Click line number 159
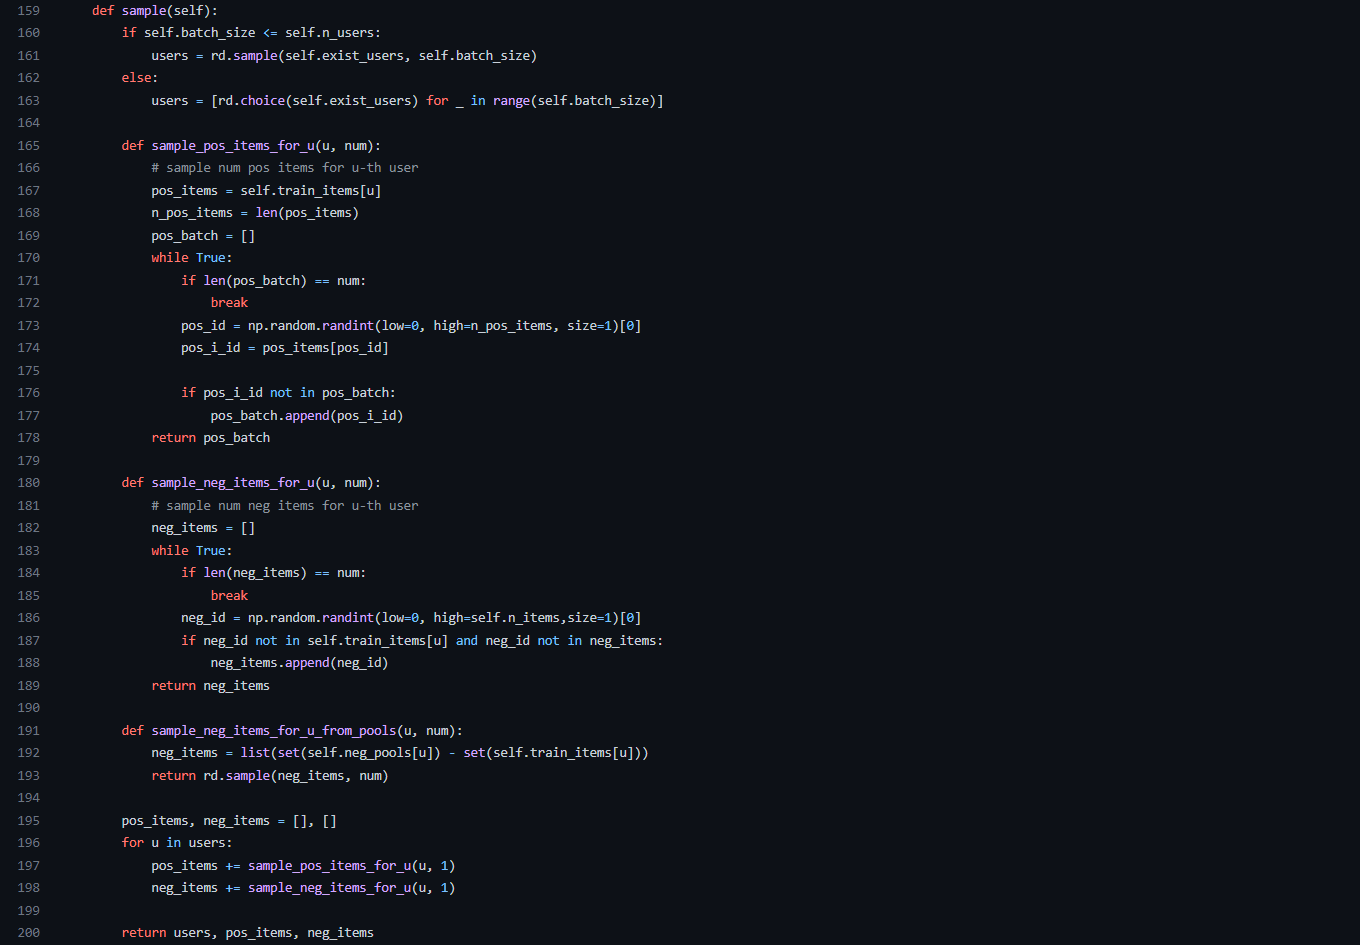Screen dimensions: 1360x945 (28, 11)
